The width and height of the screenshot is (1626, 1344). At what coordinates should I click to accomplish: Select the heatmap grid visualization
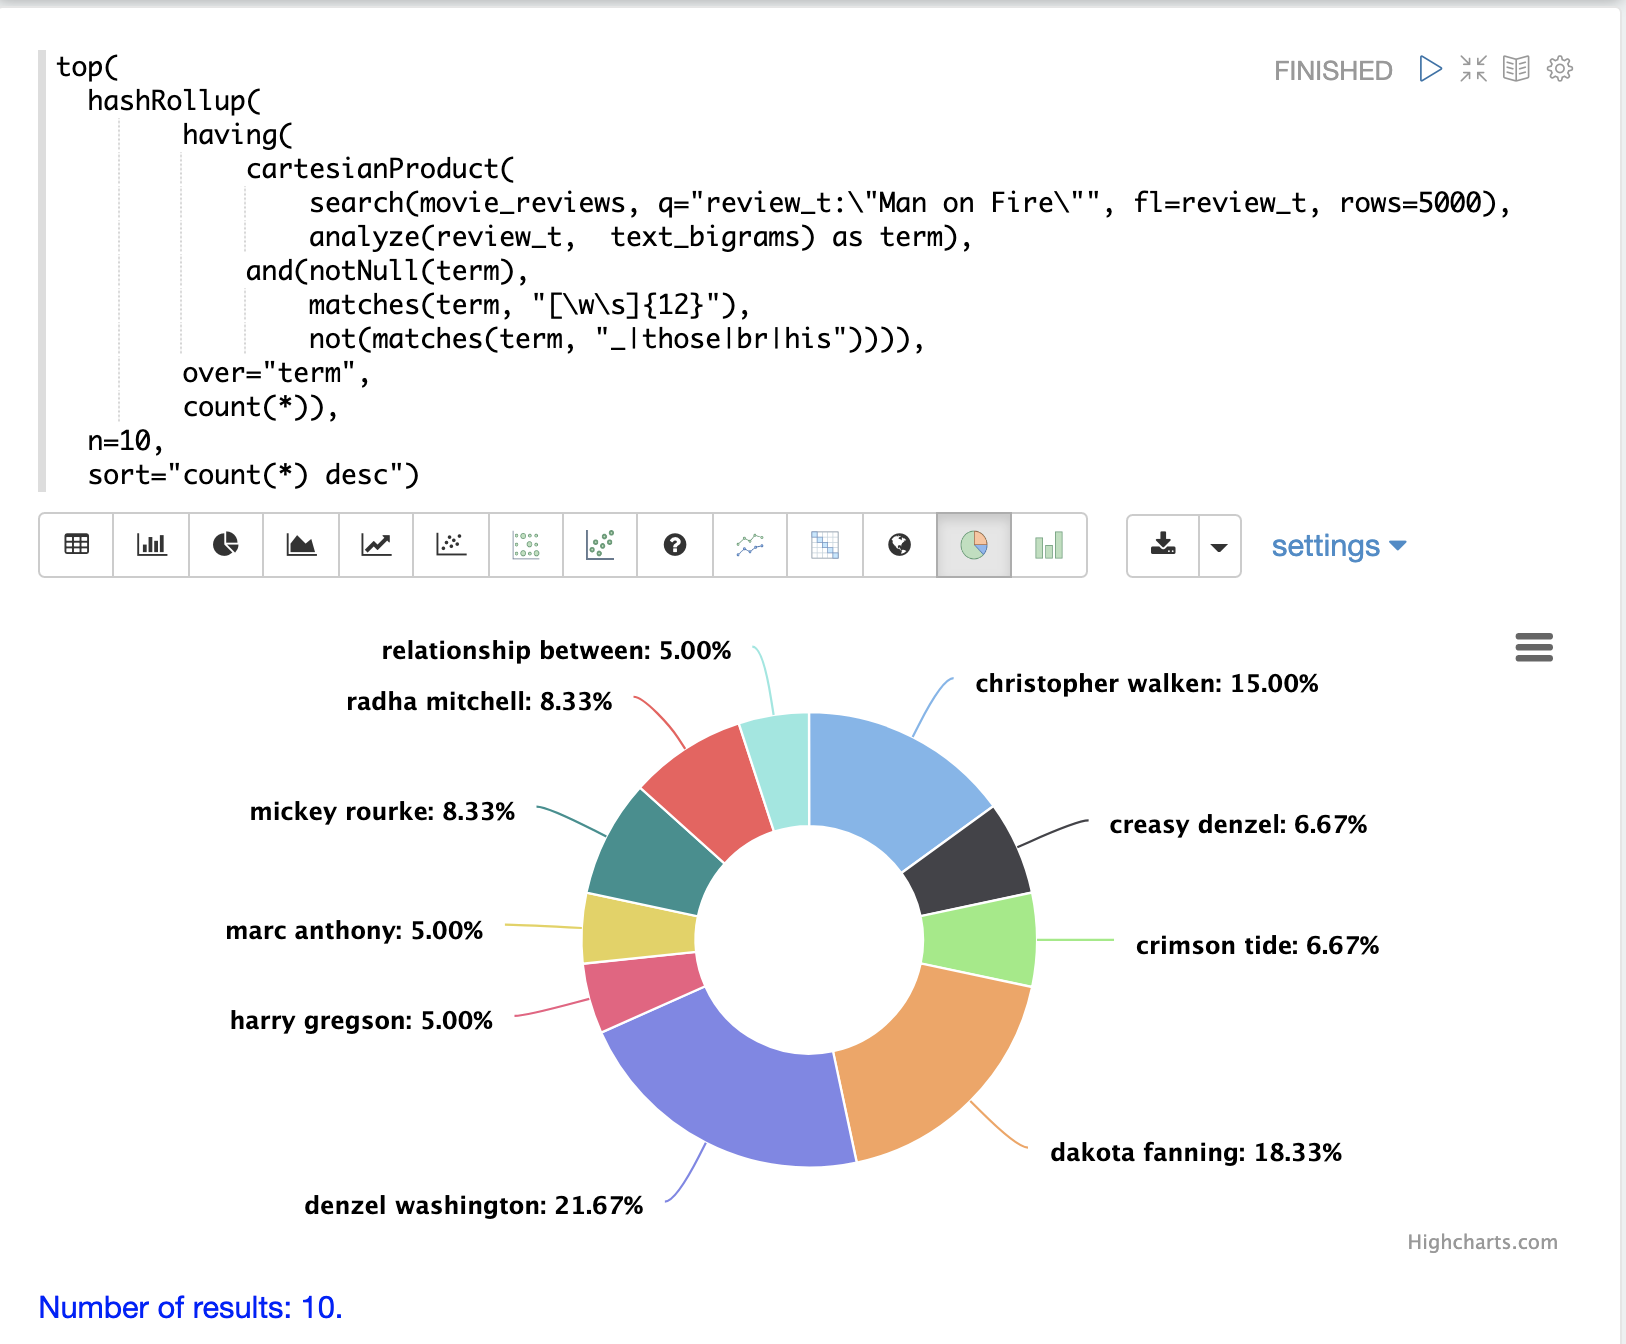[825, 545]
